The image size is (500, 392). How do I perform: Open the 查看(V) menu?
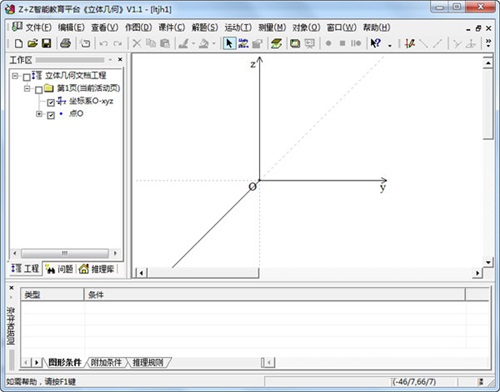(105, 27)
